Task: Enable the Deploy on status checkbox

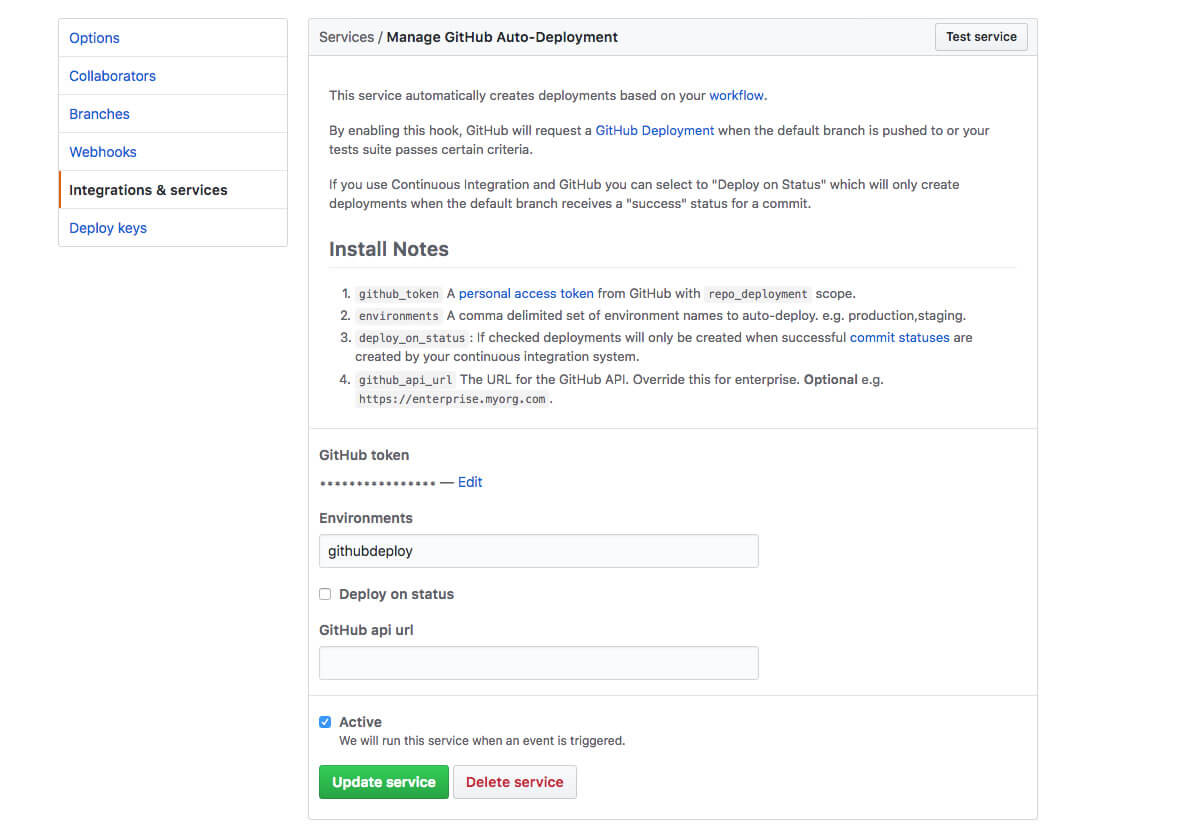Action: click(x=325, y=594)
